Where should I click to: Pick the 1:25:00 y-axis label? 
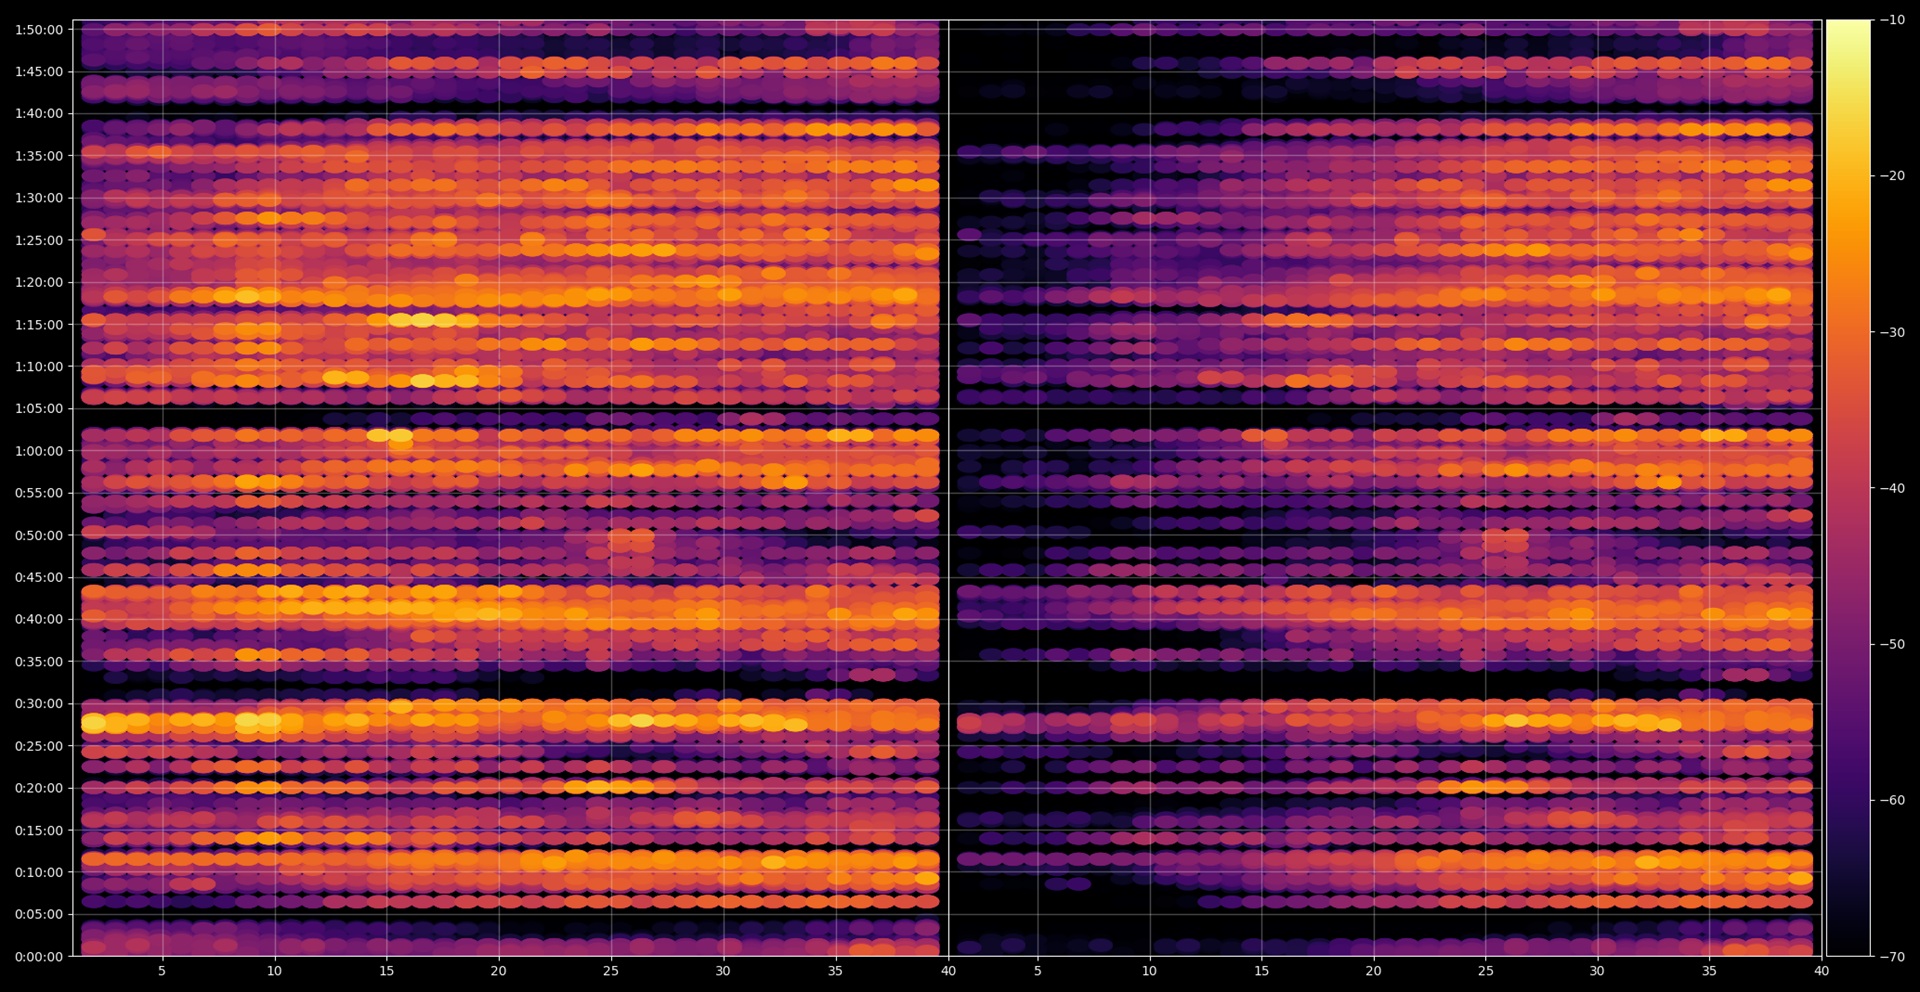39,240
